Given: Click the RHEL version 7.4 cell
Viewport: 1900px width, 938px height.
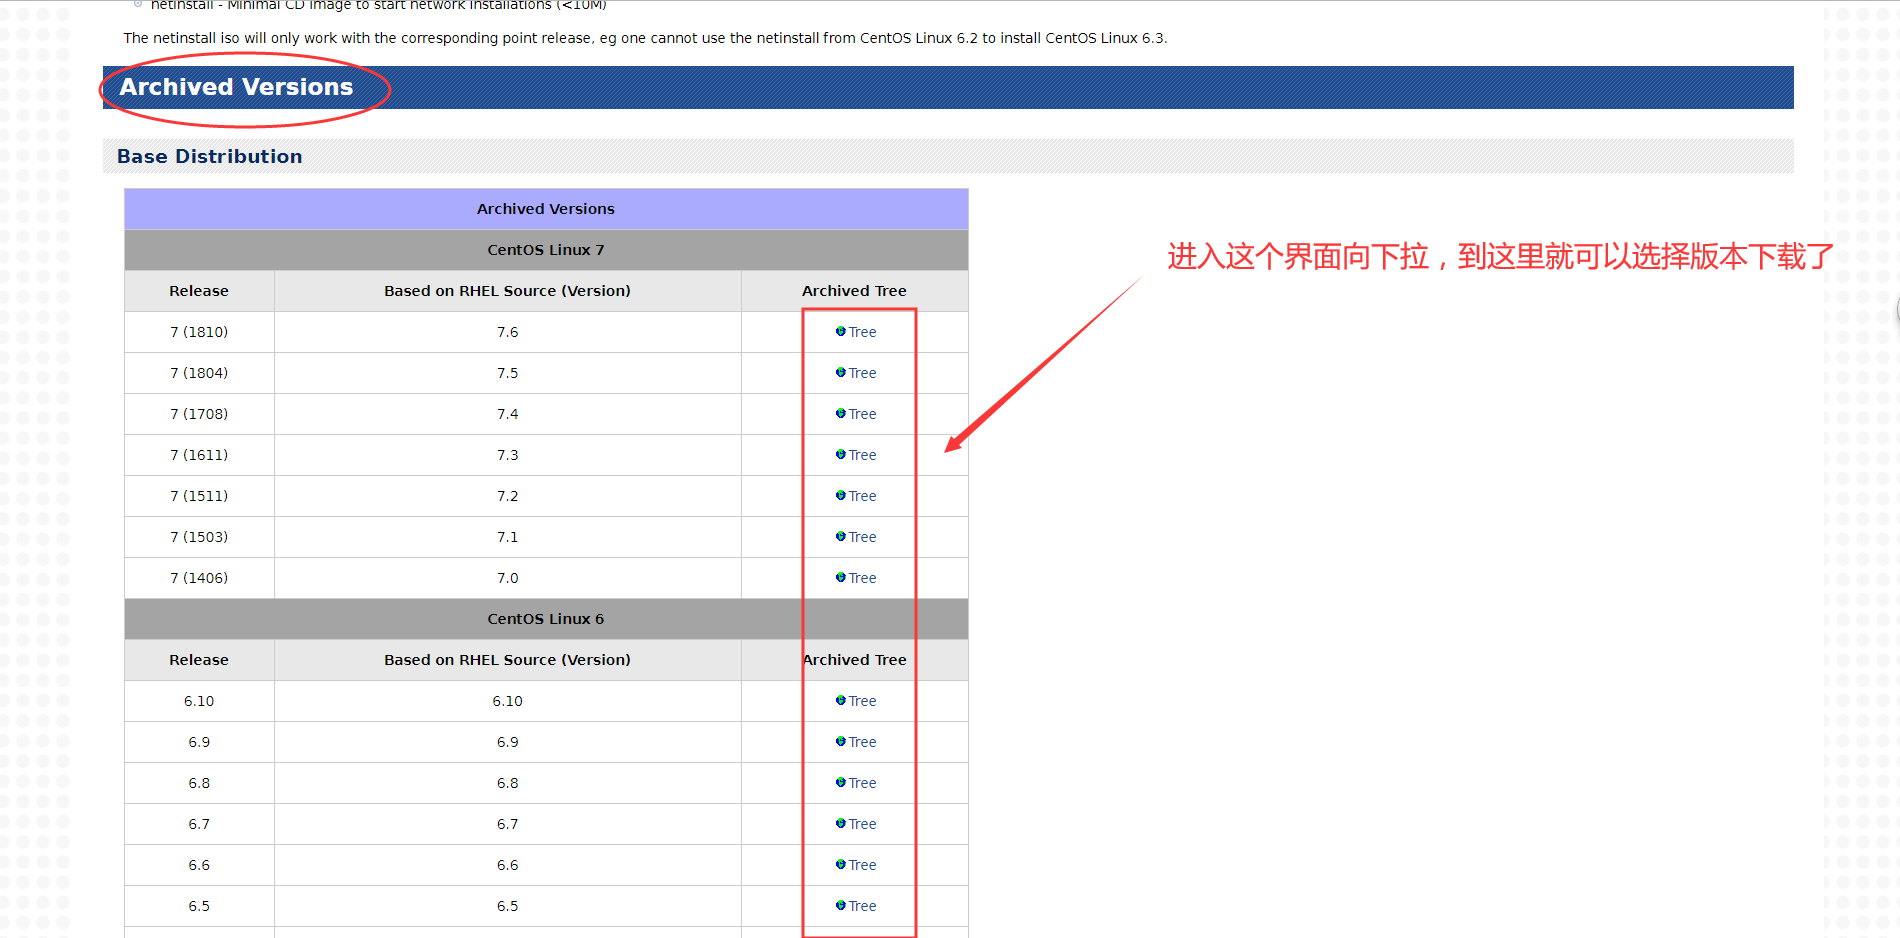Looking at the screenshot, I should (508, 414).
